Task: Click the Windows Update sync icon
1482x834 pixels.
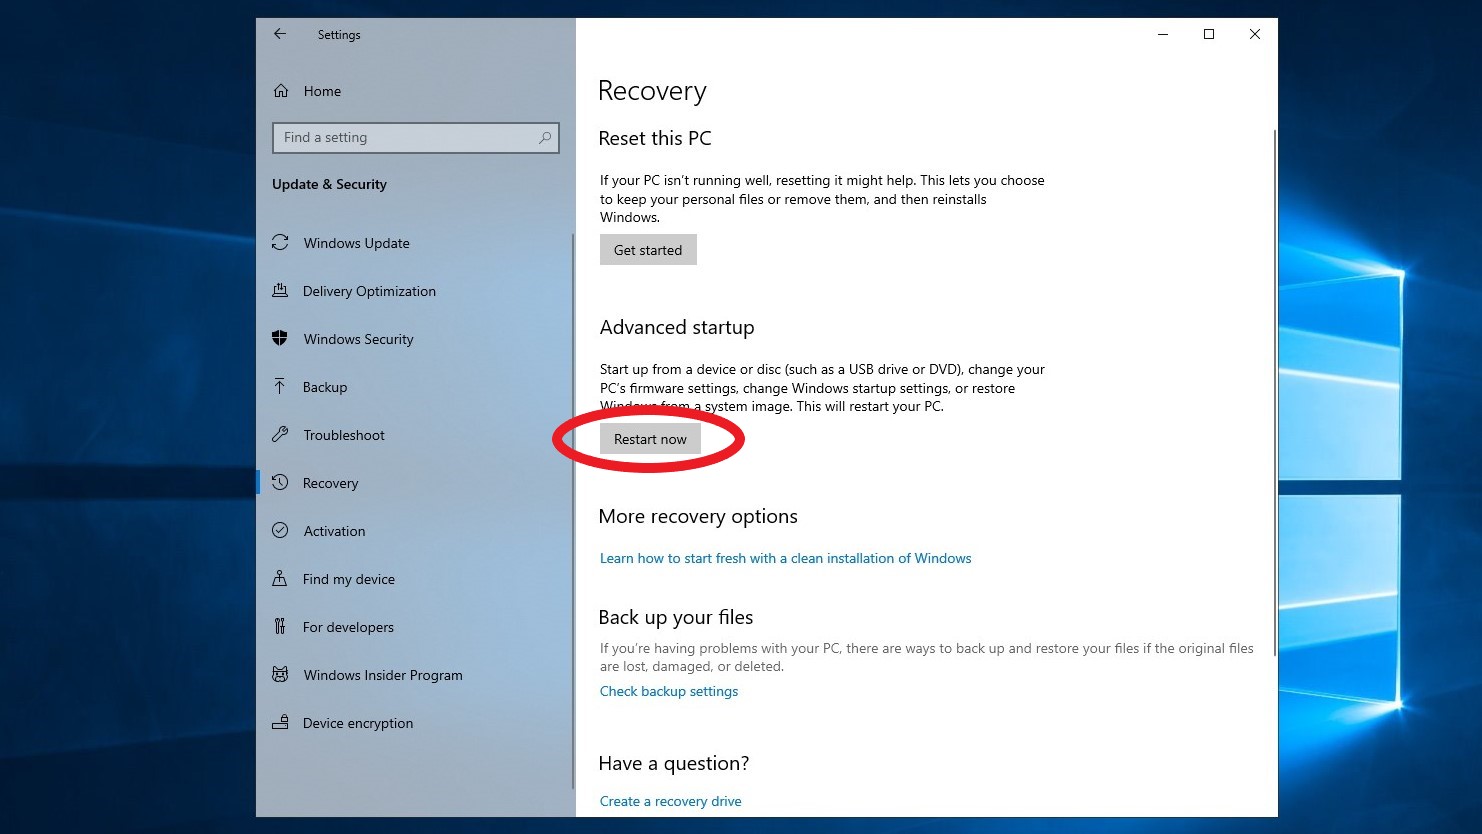Action: (x=280, y=243)
